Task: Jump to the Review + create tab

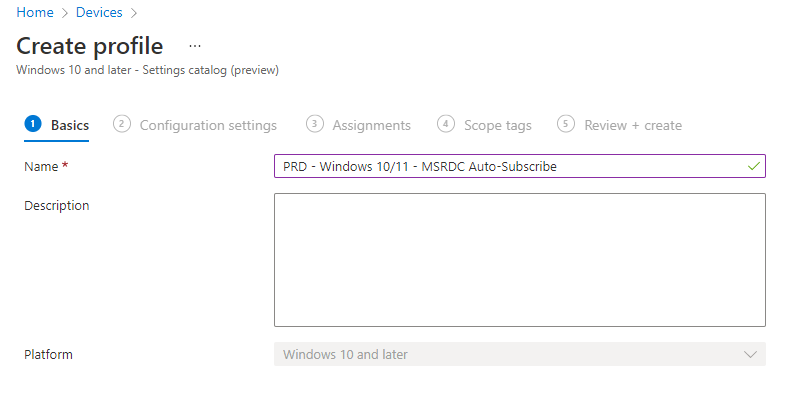Action: pos(619,125)
